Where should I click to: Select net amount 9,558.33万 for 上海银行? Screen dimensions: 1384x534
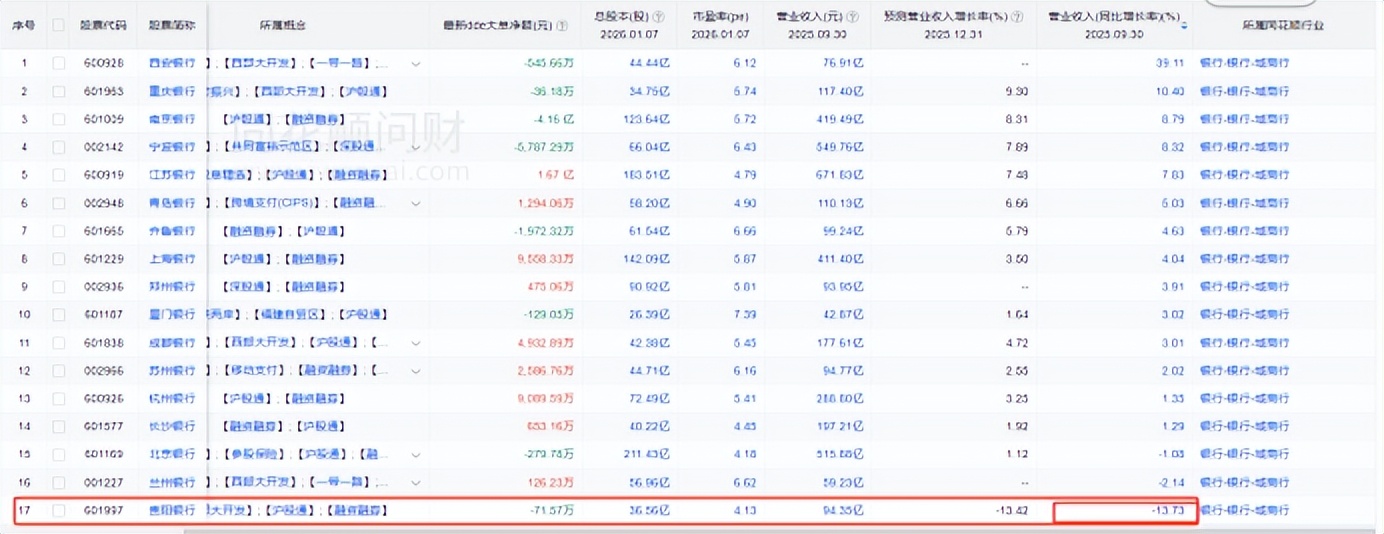point(545,259)
